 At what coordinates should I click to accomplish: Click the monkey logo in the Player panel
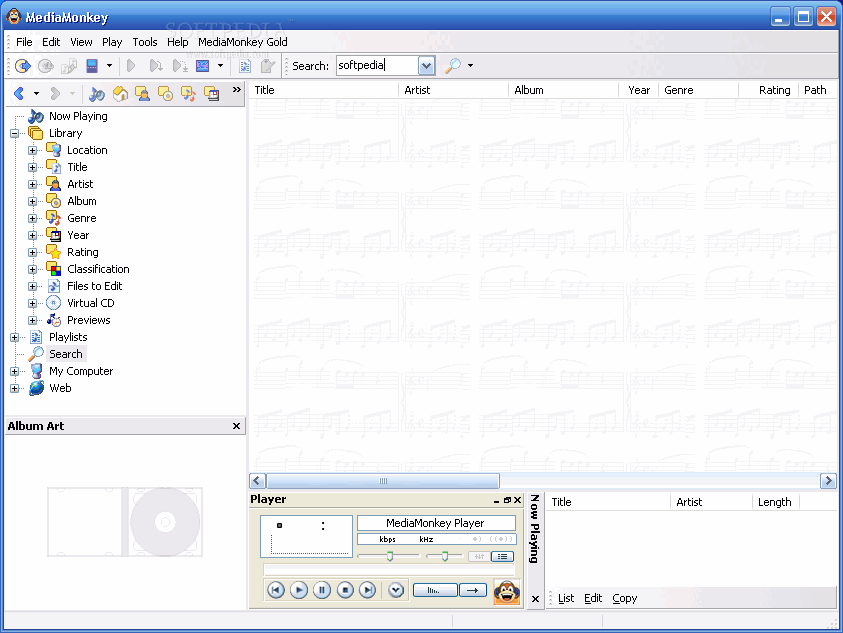pos(506,591)
